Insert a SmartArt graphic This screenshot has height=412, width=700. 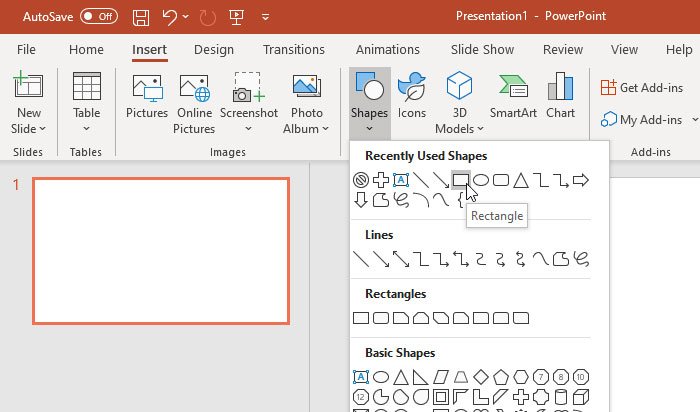513,98
